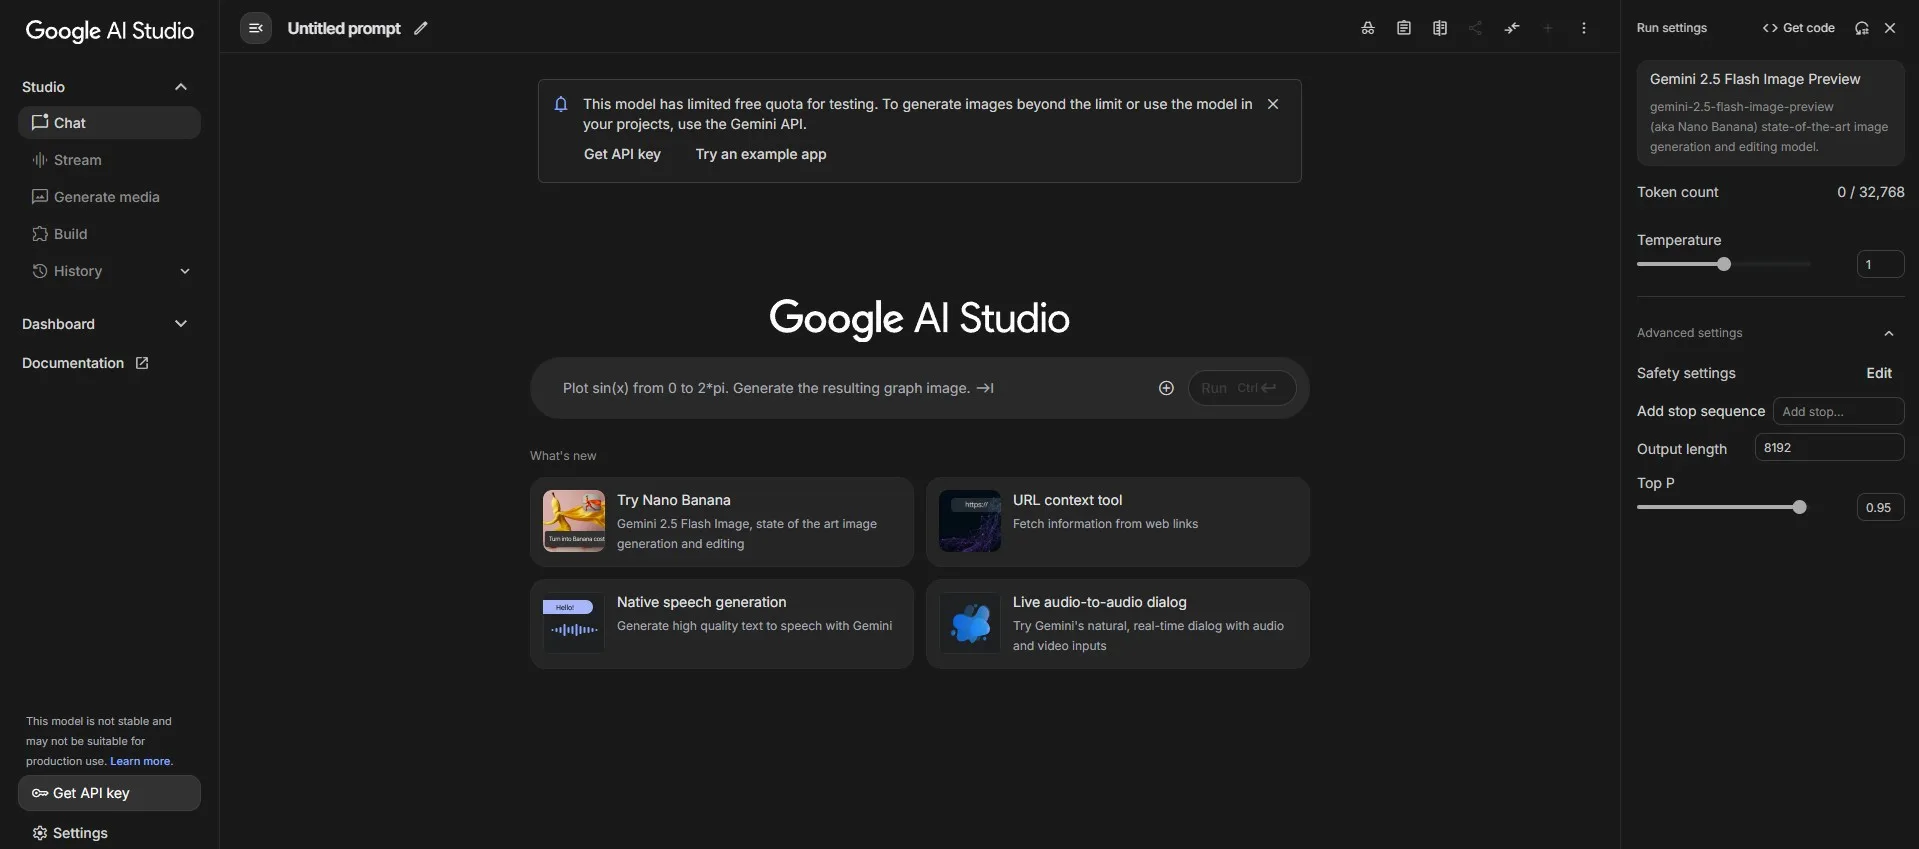This screenshot has width=1919, height=849.
Task: Click the Top P slider handle
Action: click(x=1799, y=507)
